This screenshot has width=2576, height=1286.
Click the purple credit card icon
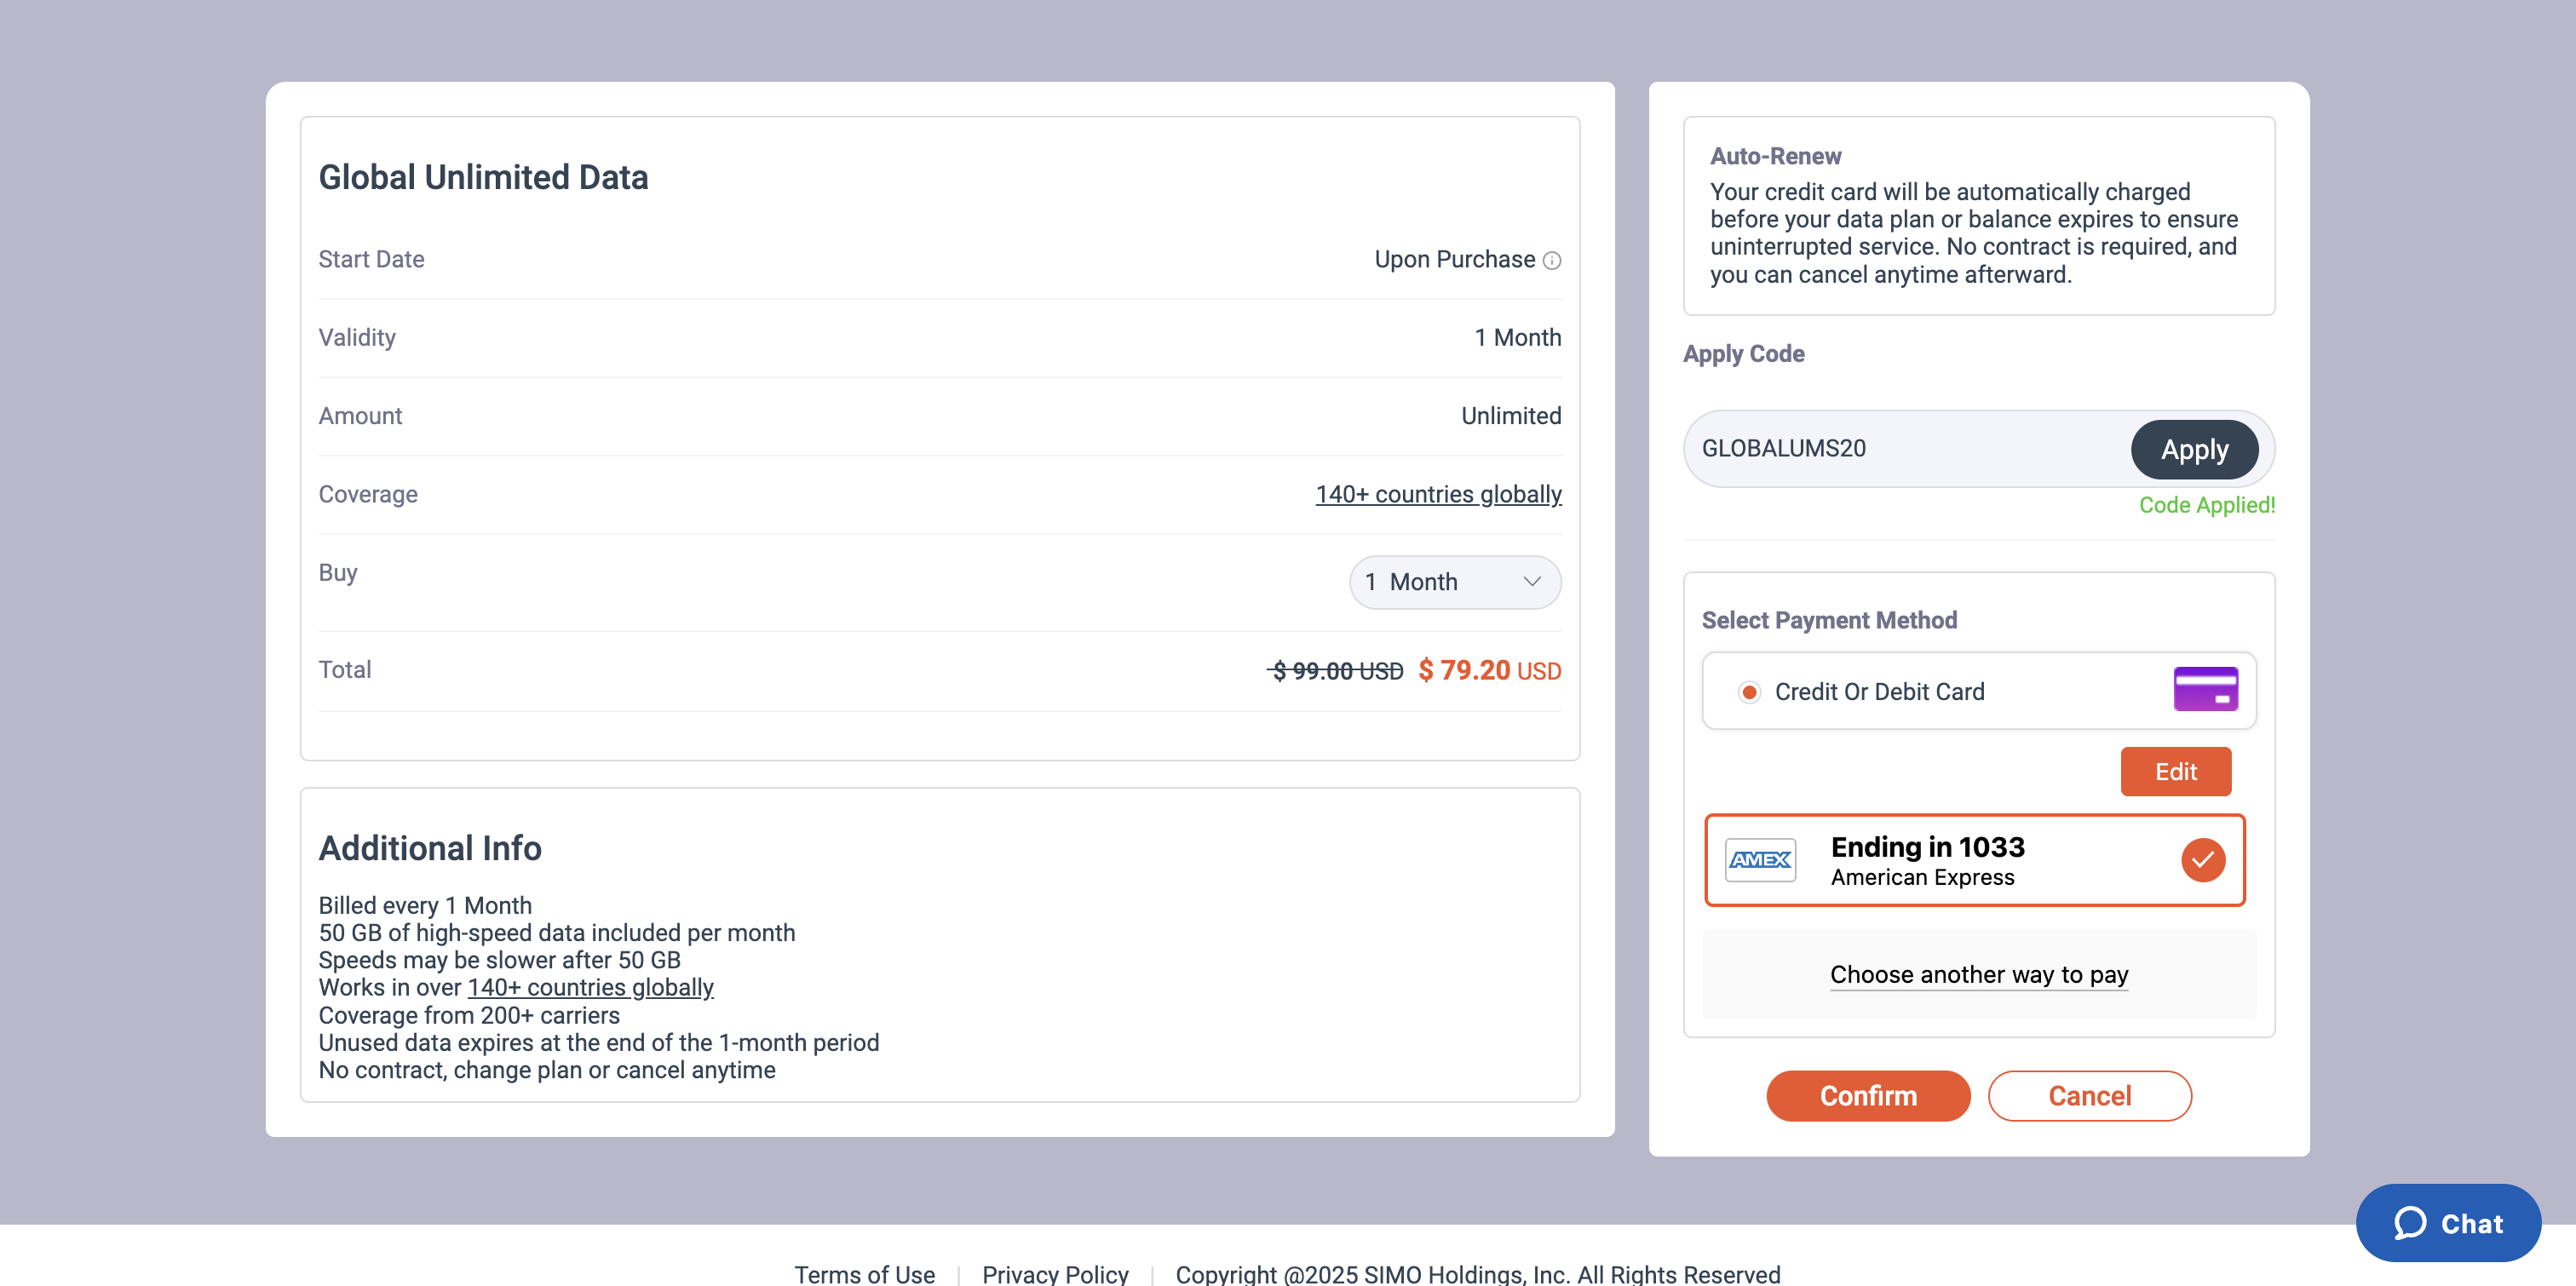tap(2205, 690)
